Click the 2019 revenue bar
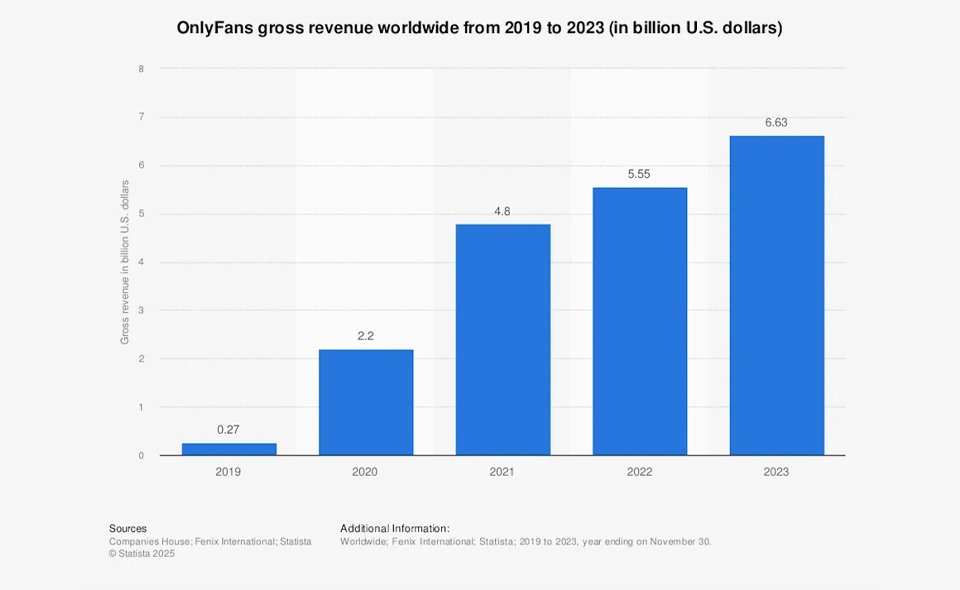Viewport: 960px width, 590px height. pyautogui.click(x=229, y=449)
